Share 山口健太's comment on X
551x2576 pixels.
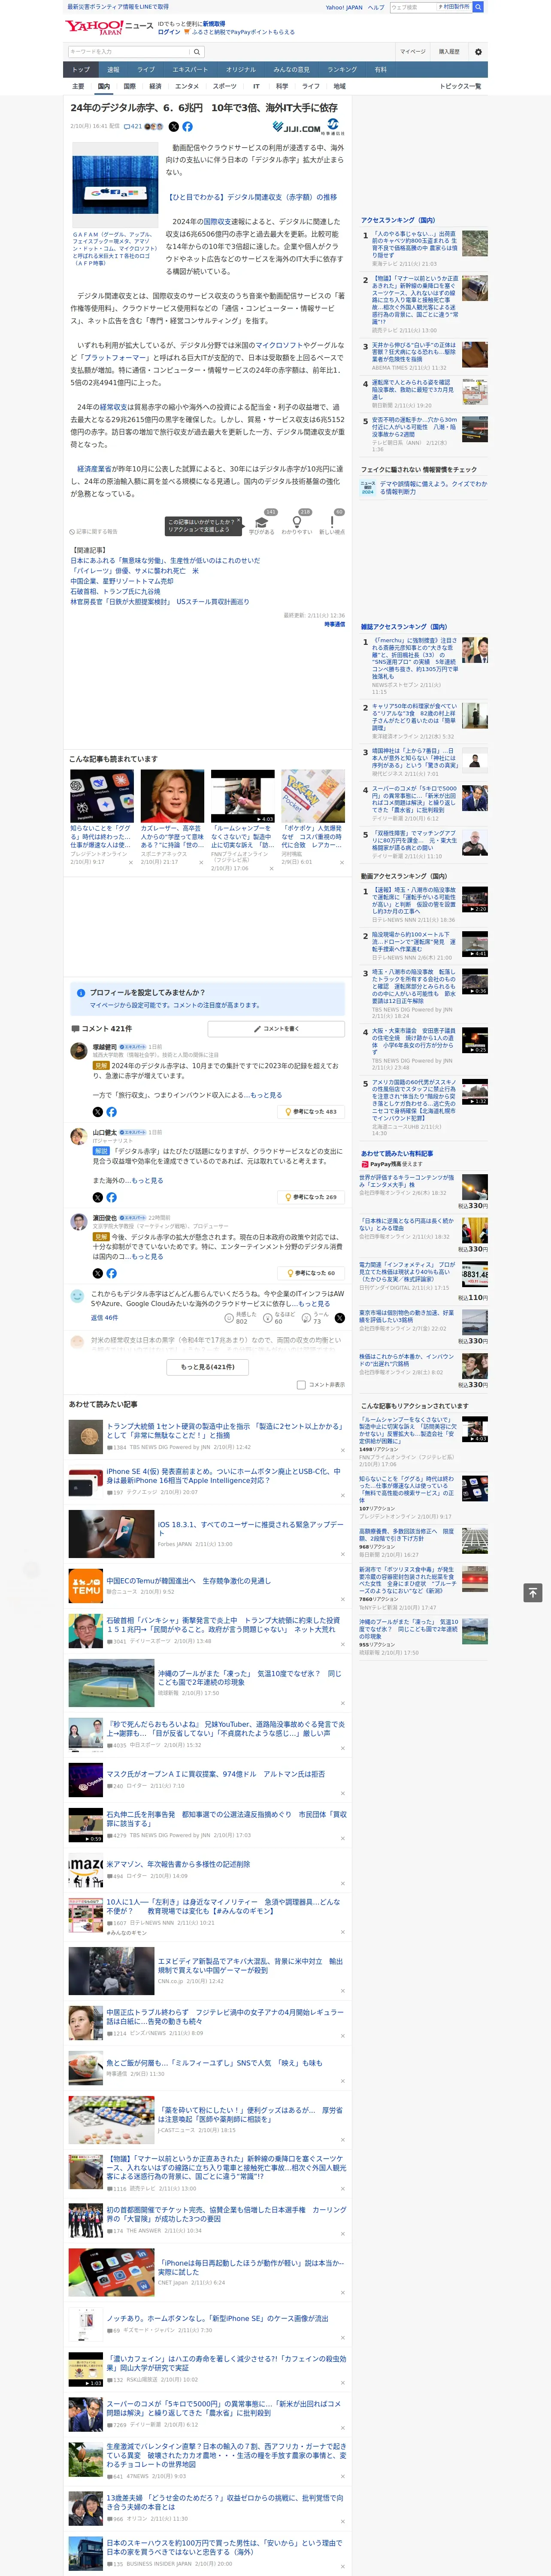[x=97, y=1197]
